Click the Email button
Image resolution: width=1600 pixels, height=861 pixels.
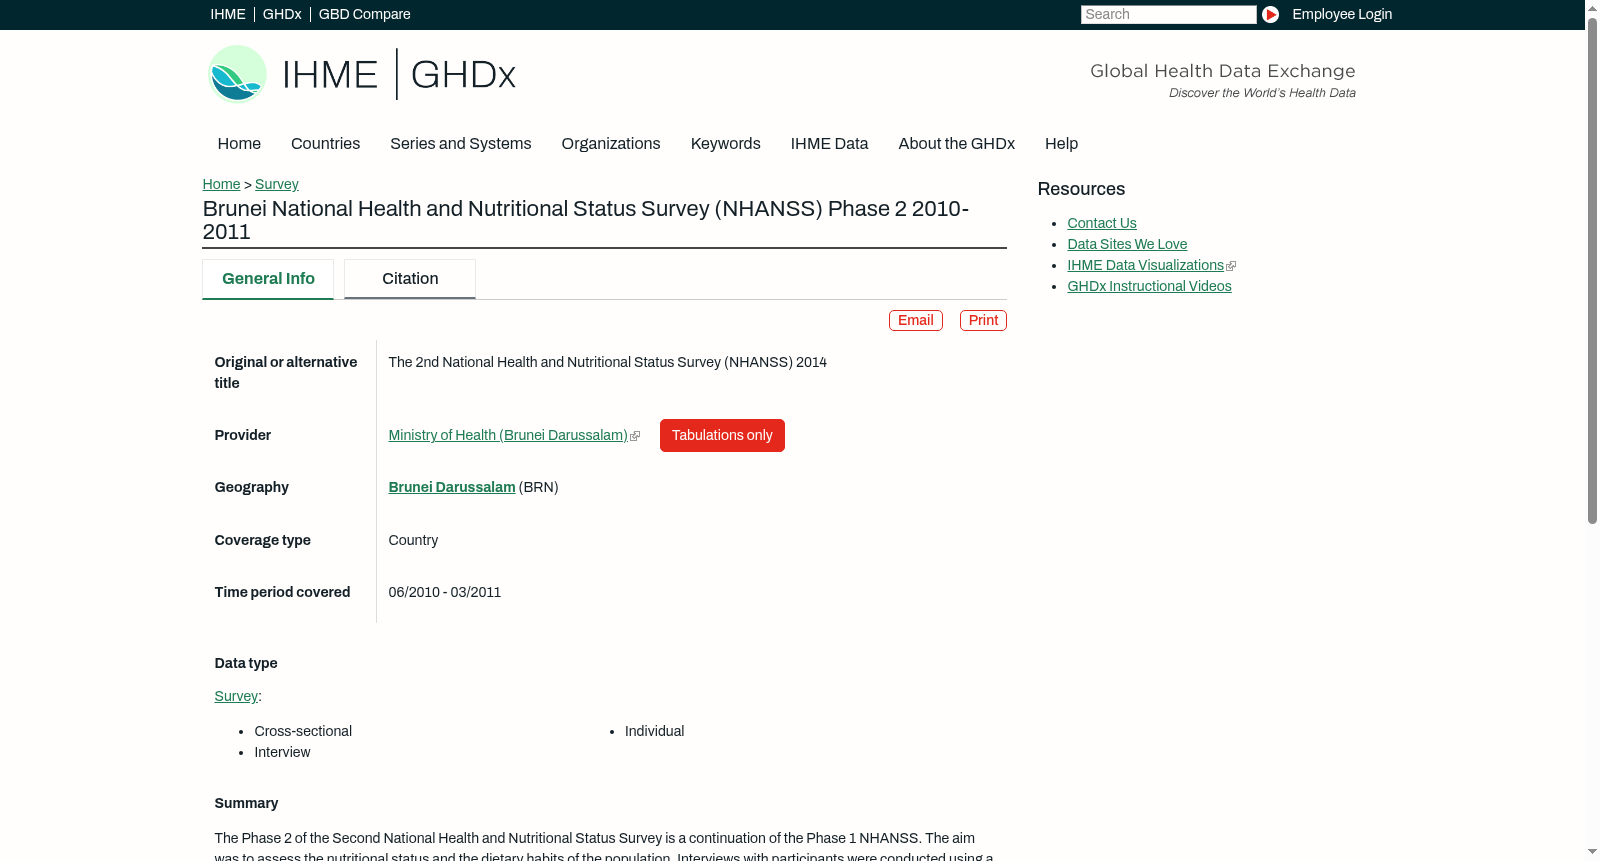916,320
